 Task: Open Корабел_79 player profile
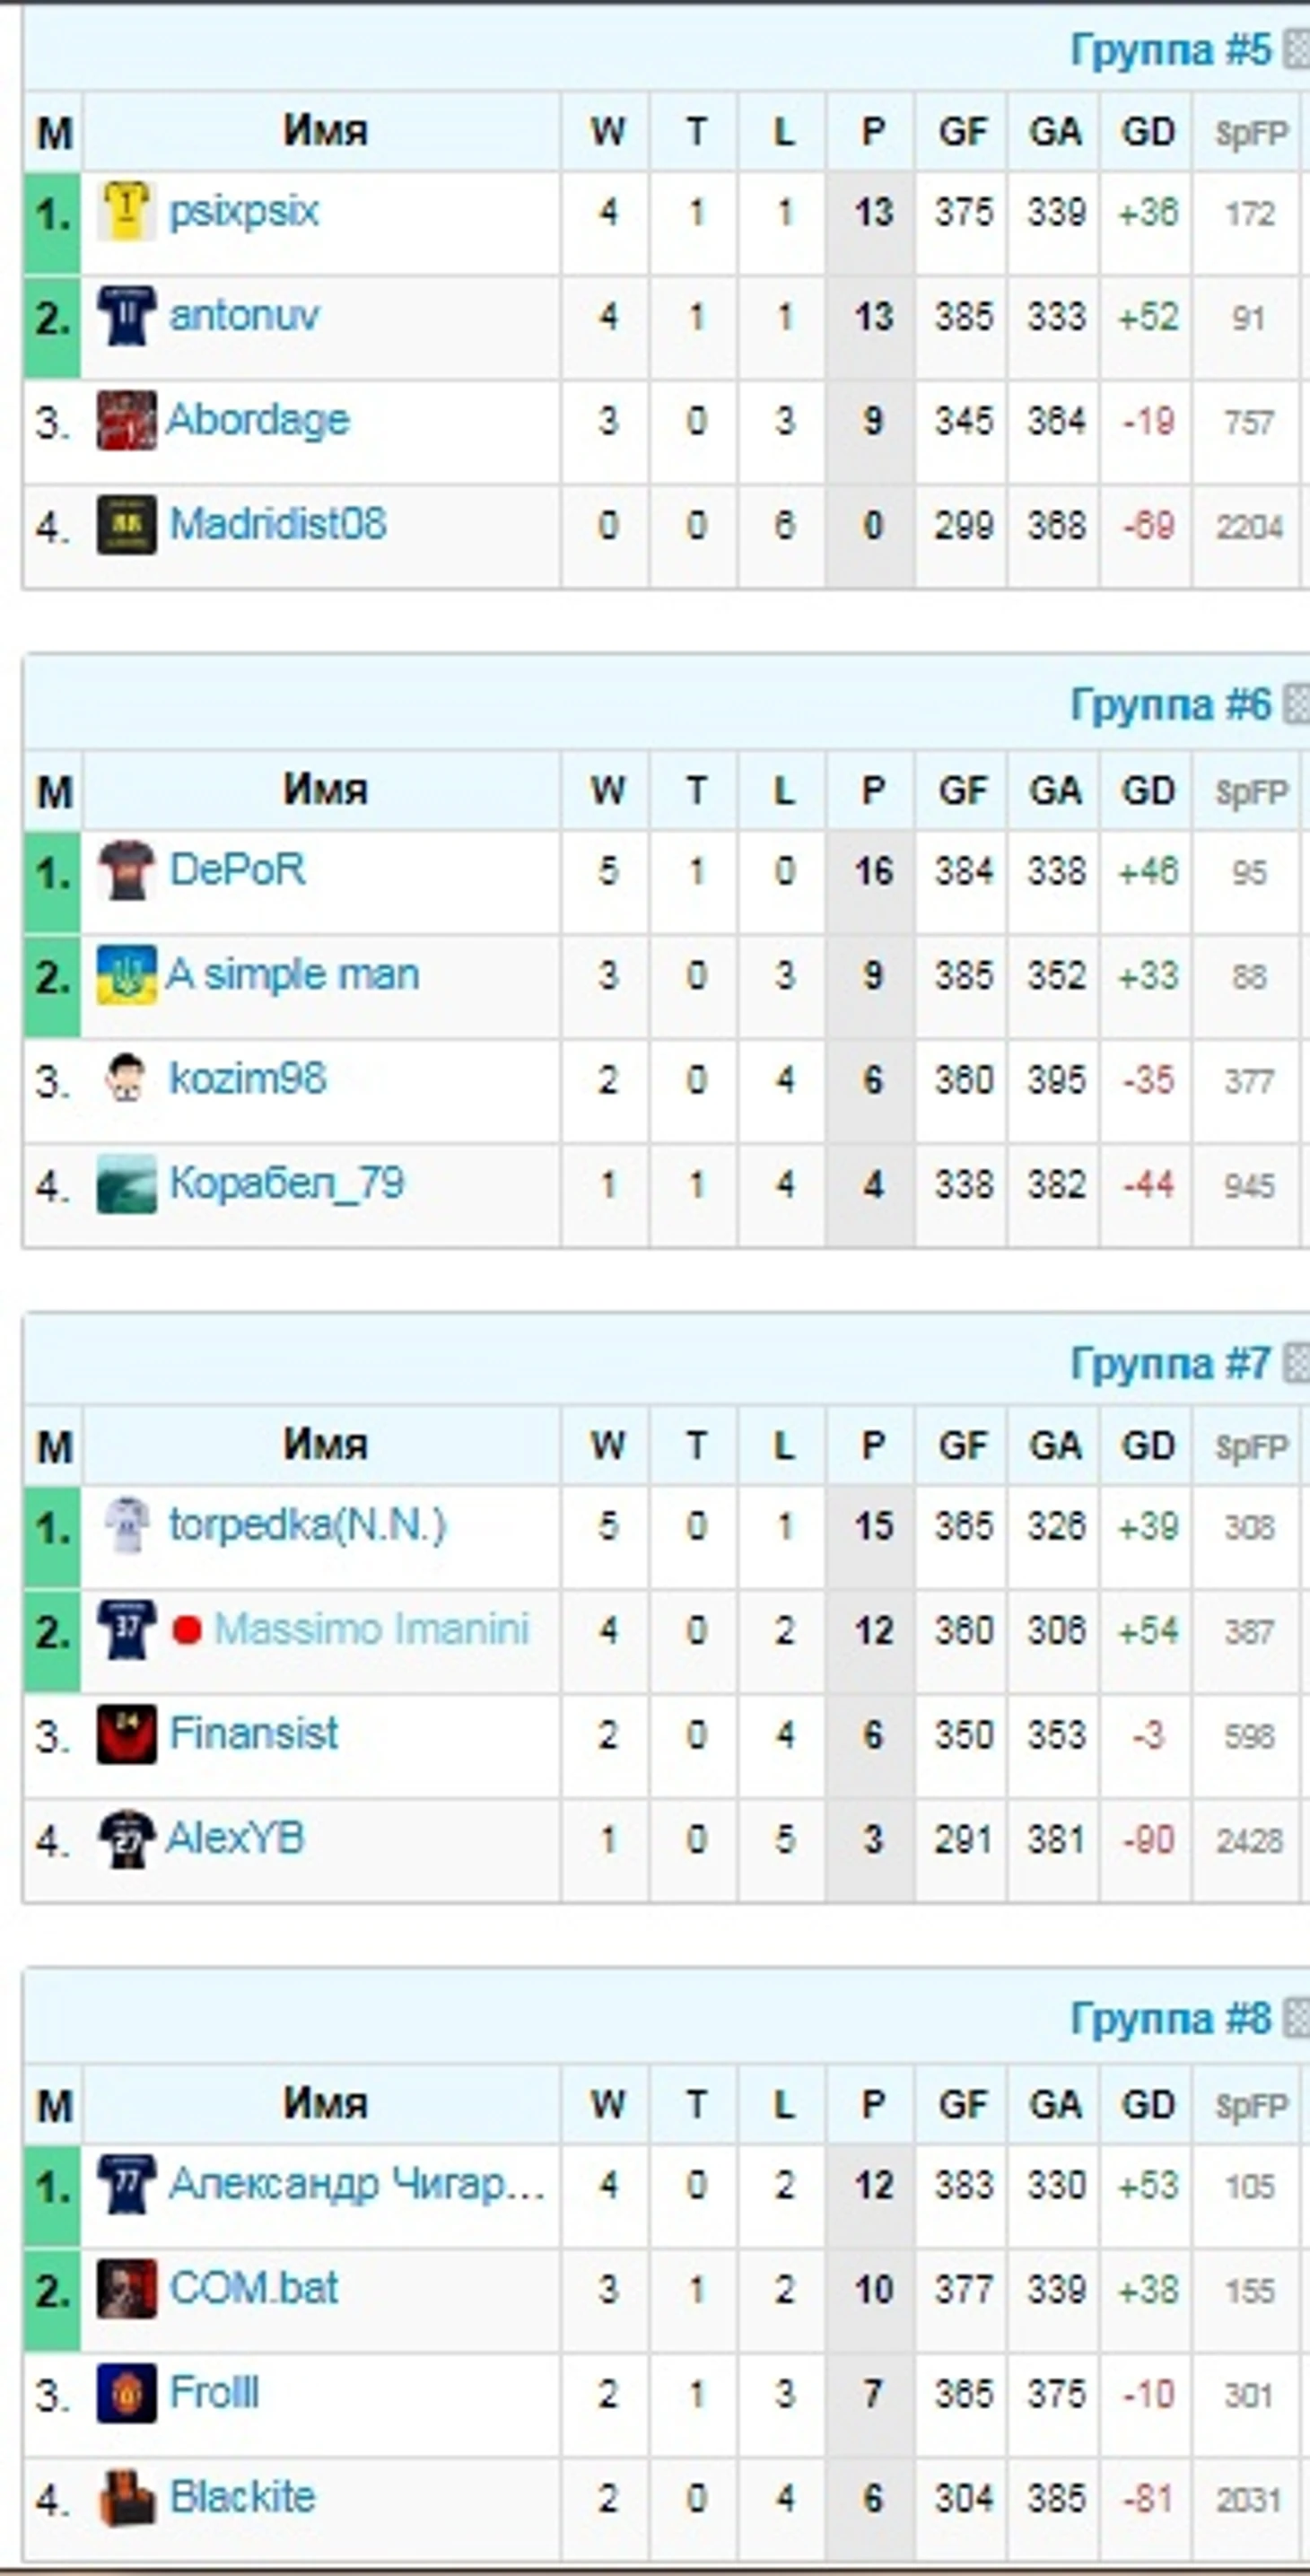coord(287,1184)
